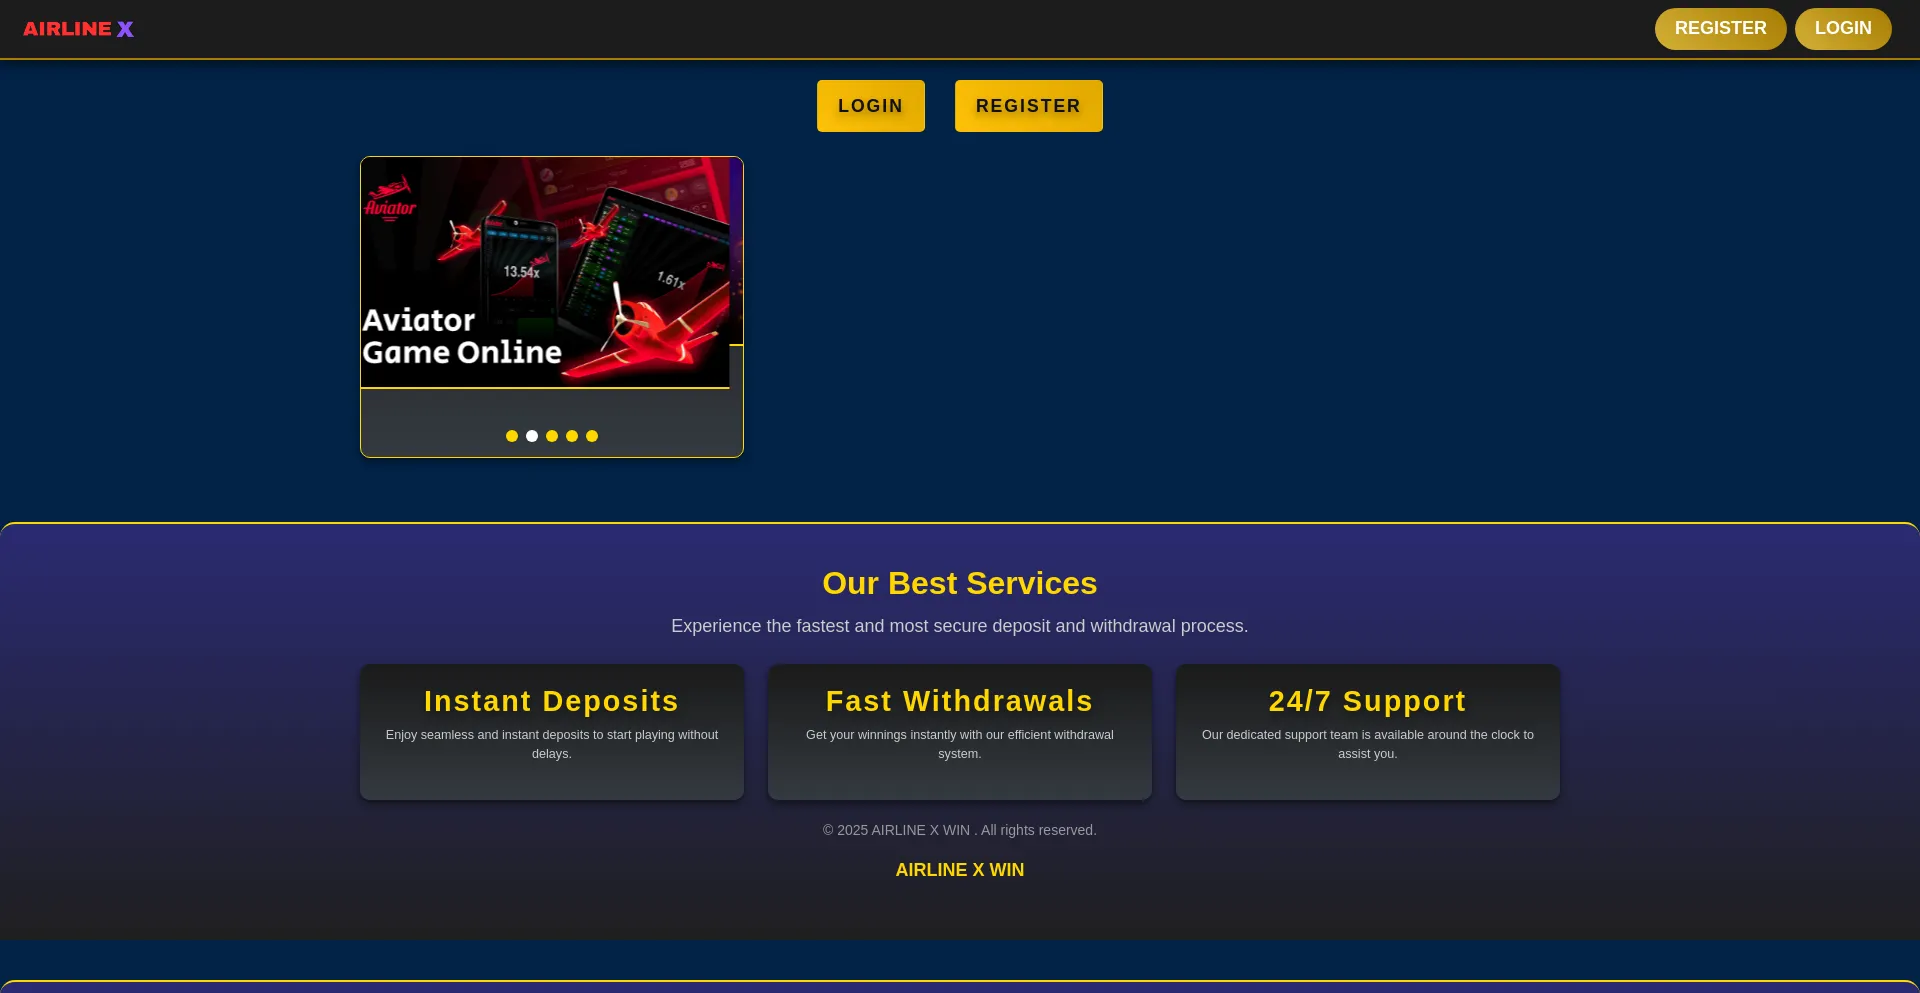Jump to the fourth carousel slide dot
This screenshot has width=1920, height=993.
tap(572, 436)
